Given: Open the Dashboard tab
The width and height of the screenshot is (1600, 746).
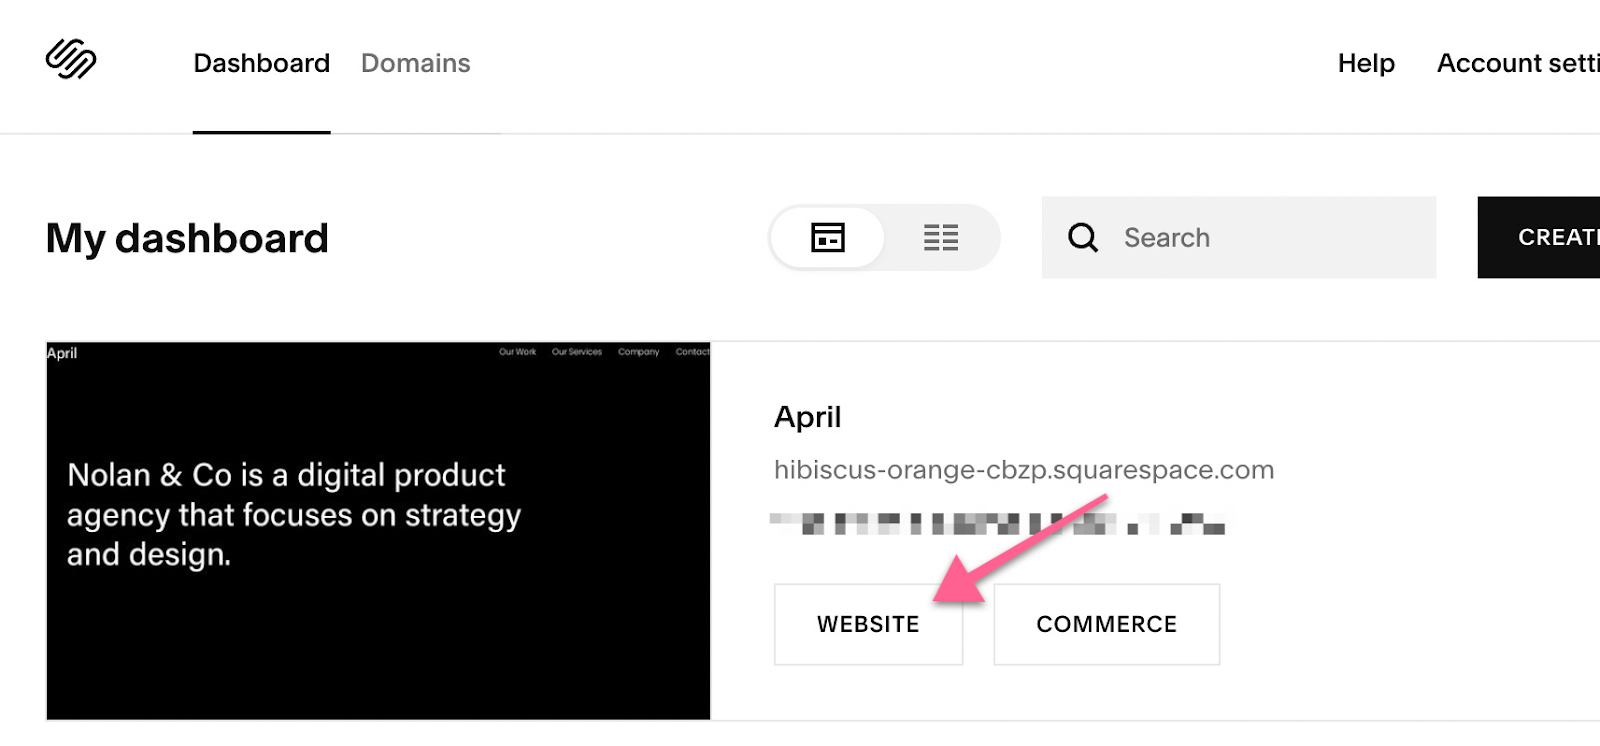Looking at the screenshot, I should [261, 63].
